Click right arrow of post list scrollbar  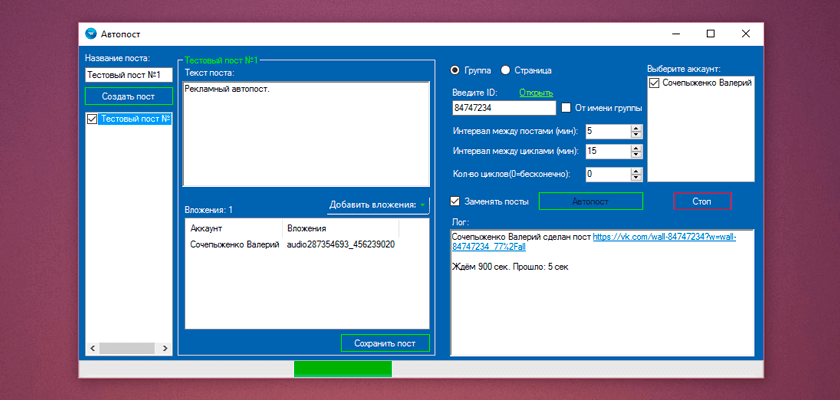pyautogui.click(x=166, y=348)
